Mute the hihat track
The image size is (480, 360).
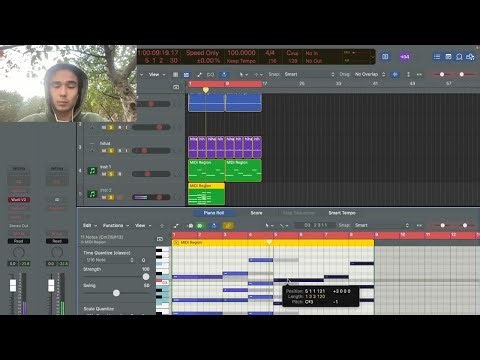tap(104, 151)
